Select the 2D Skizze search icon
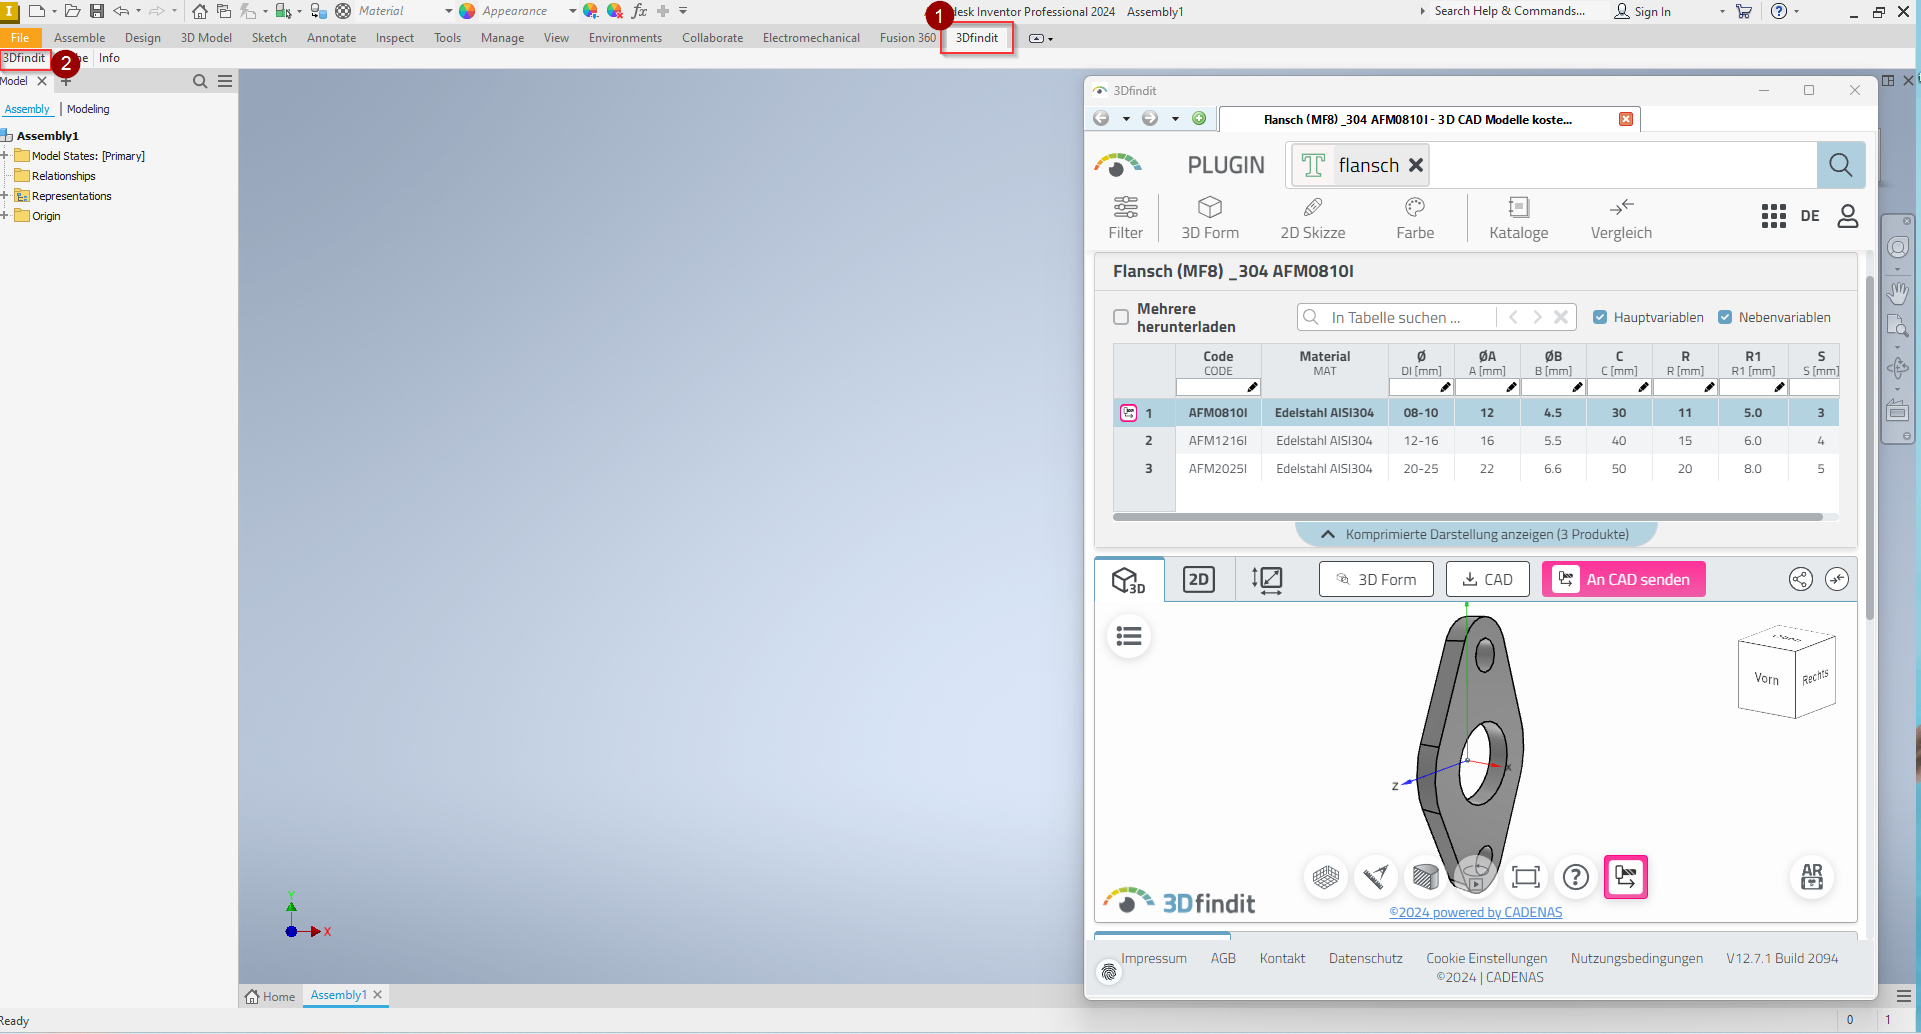Screen dimensions: 1921x1034 (1312, 217)
